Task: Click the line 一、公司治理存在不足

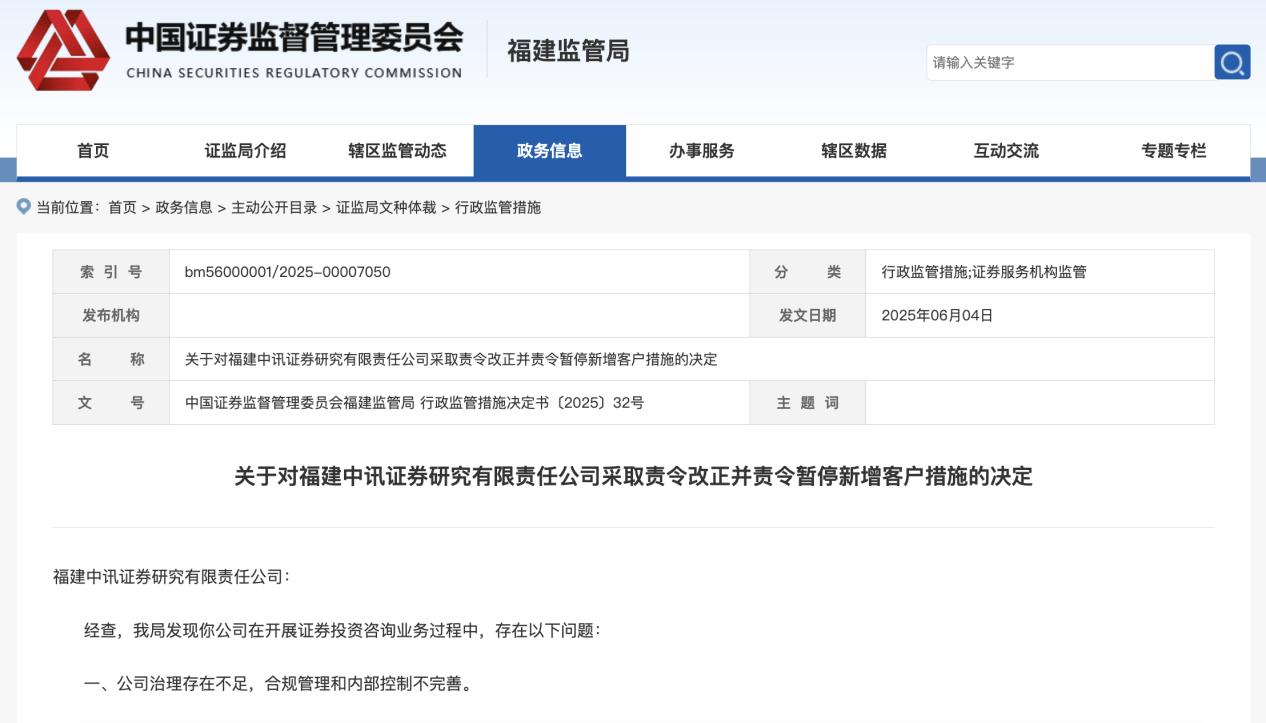Action: coord(278,685)
